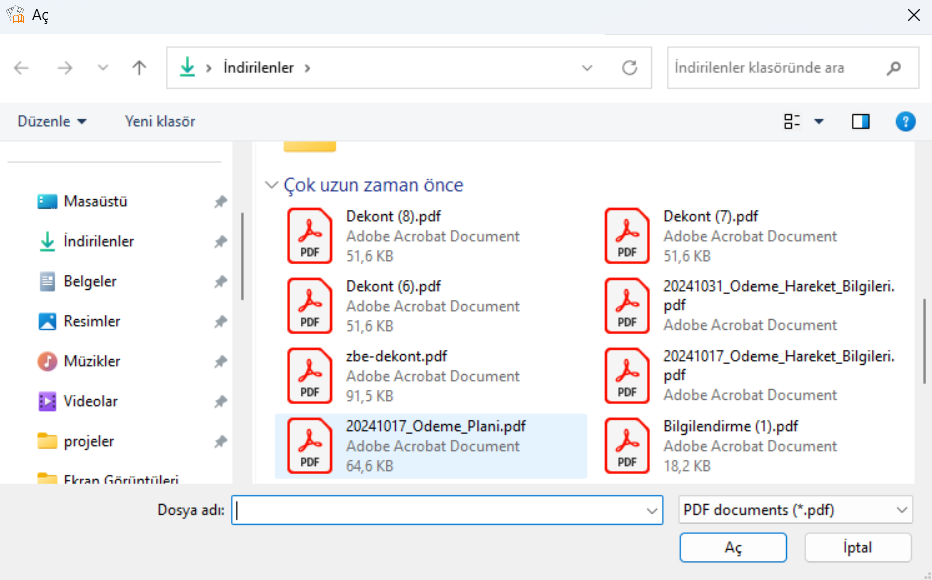Unpin İndirilenler from Quick access
The width and height of the screenshot is (932, 580).
click(219, 241)
